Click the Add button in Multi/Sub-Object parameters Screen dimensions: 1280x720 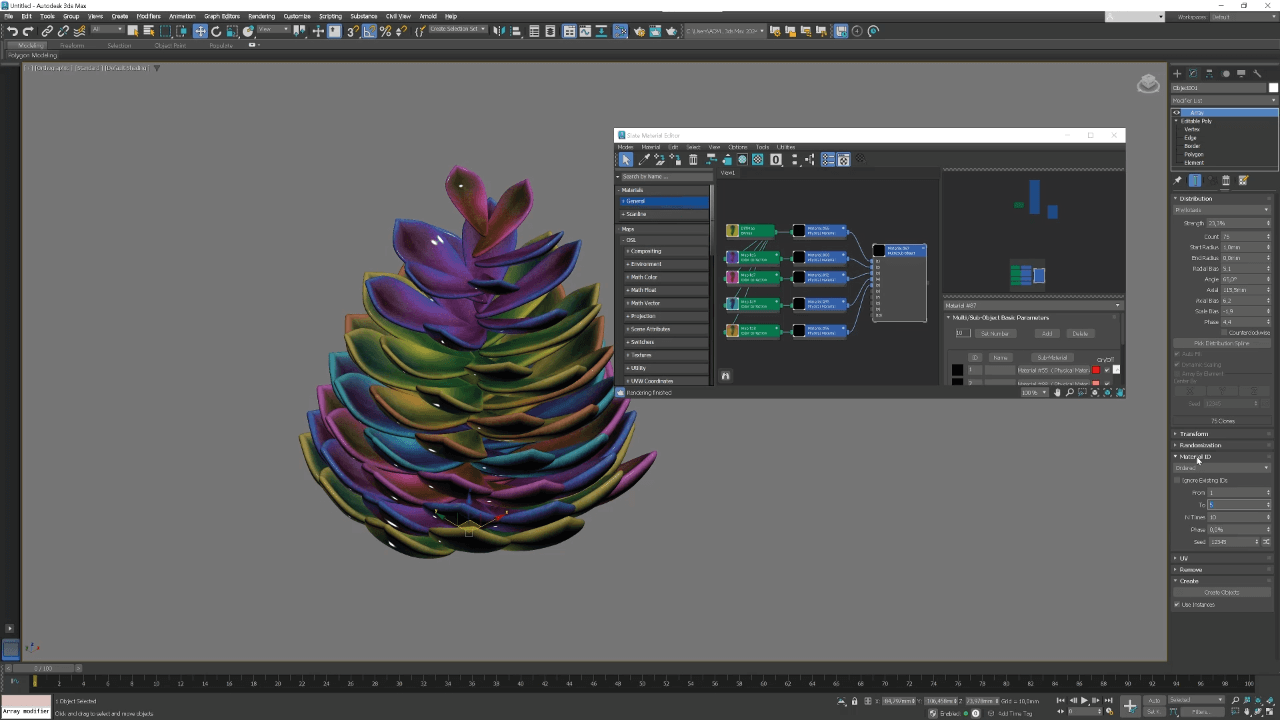click(x=1047, y=333)
